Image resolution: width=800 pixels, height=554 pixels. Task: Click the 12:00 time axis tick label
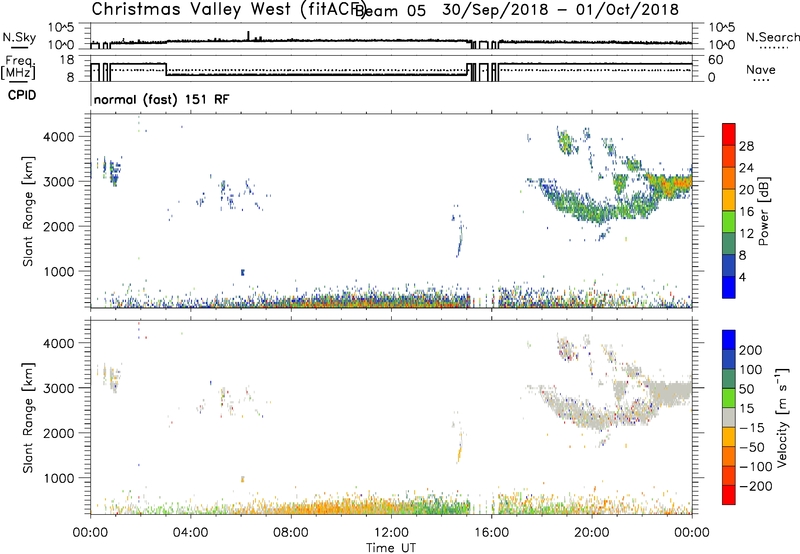(391, 533)
